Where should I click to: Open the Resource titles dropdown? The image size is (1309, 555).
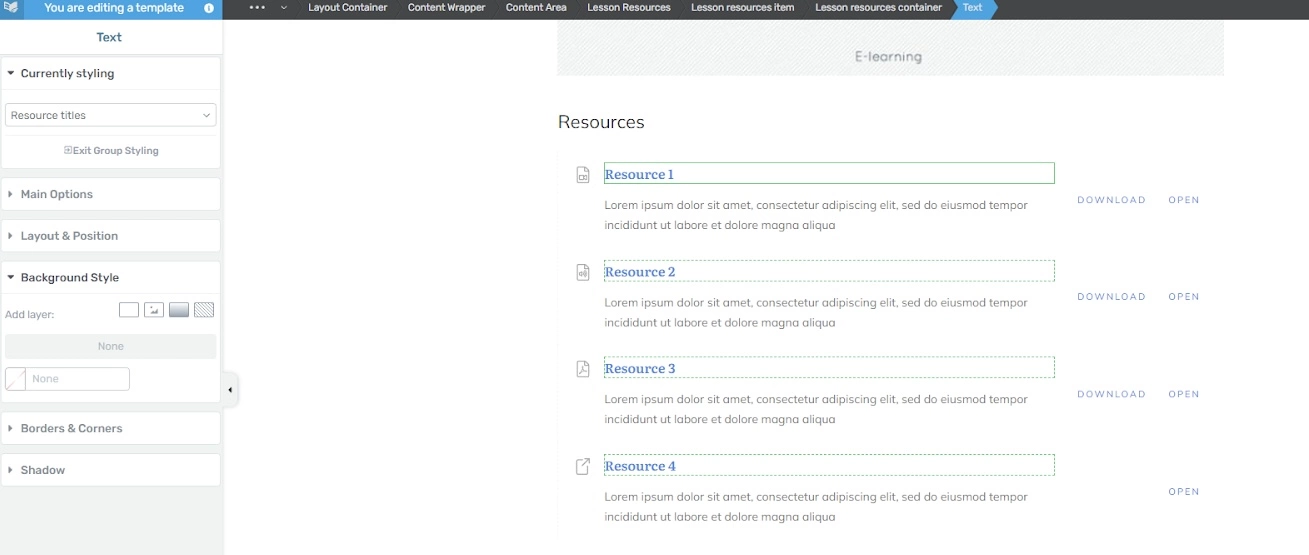tap(111, 115)
